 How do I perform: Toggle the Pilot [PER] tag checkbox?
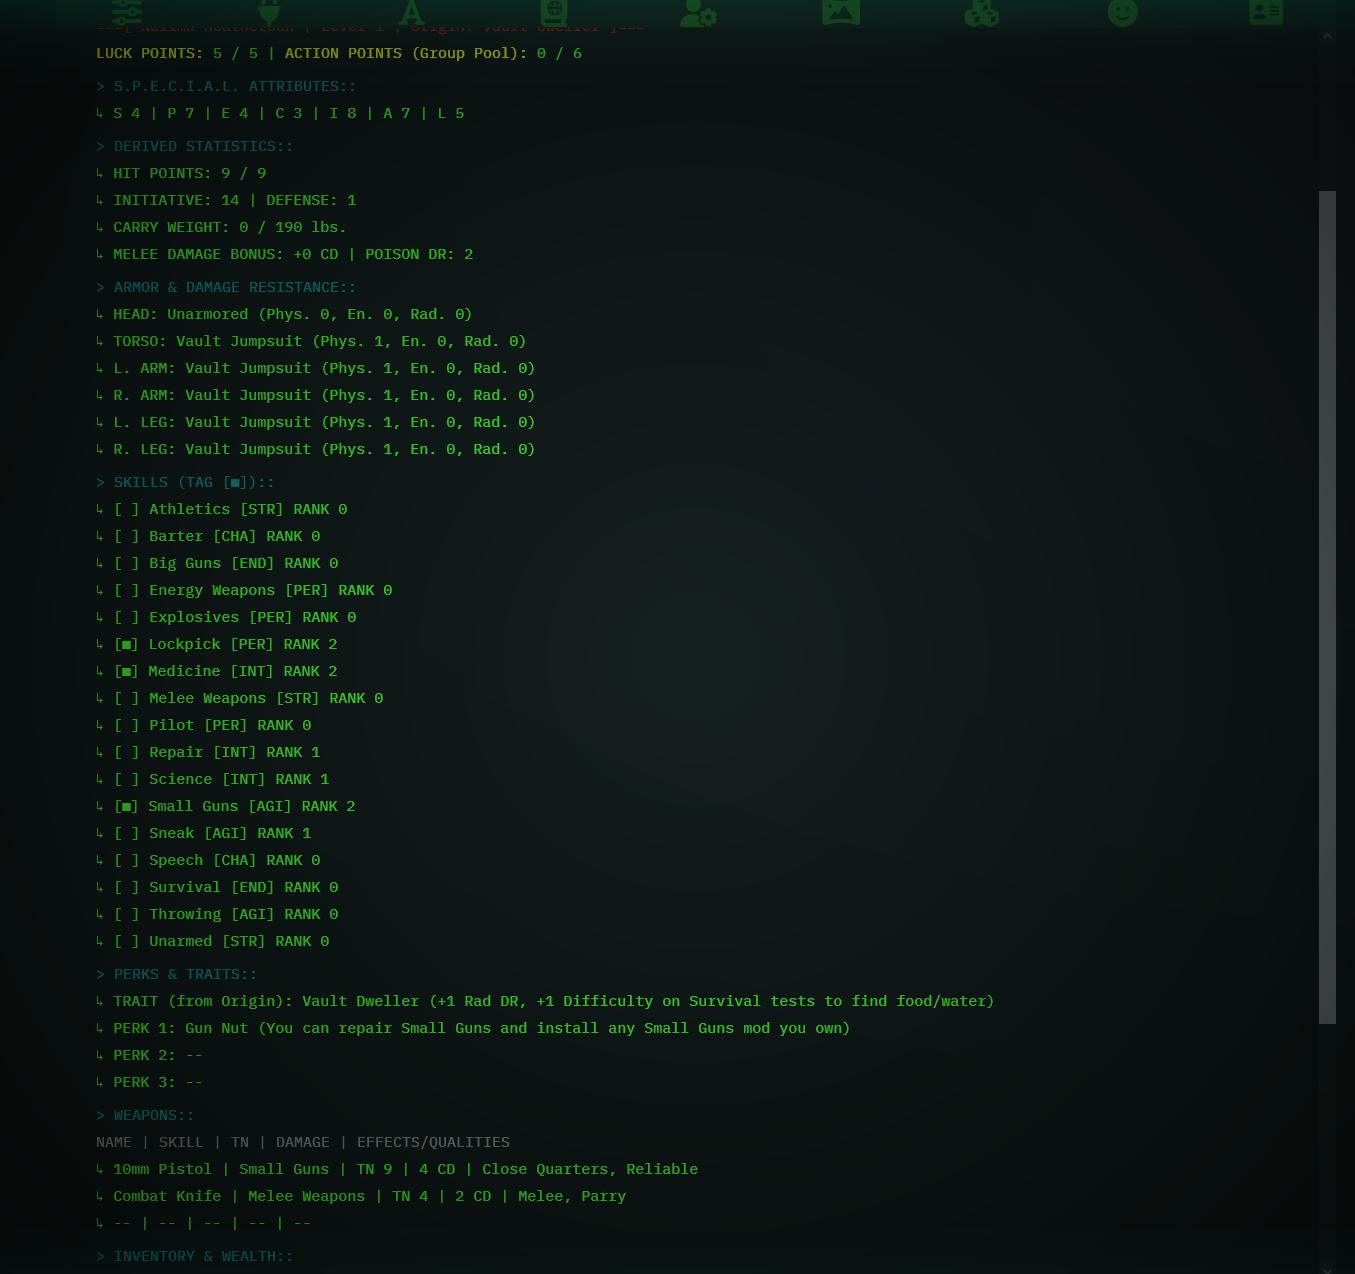coord(127,725)
